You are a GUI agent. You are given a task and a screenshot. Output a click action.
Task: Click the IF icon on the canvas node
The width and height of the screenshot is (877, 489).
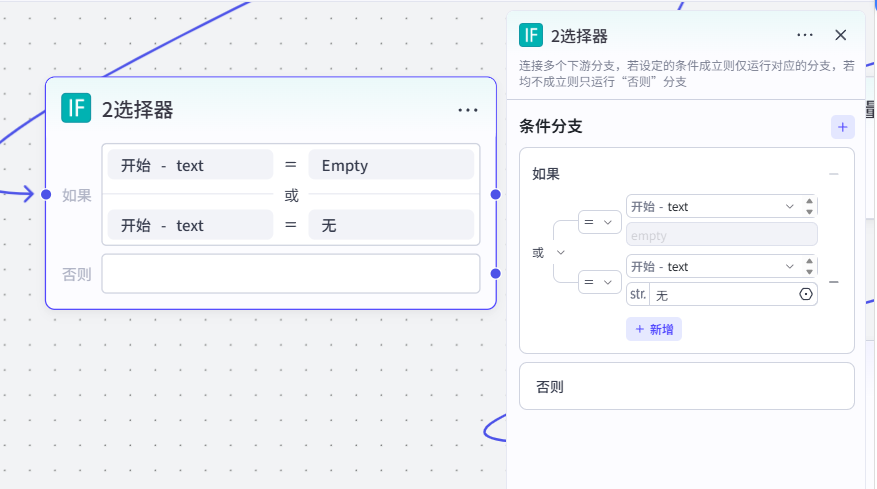pyautogui.click(x=76, y=108)
